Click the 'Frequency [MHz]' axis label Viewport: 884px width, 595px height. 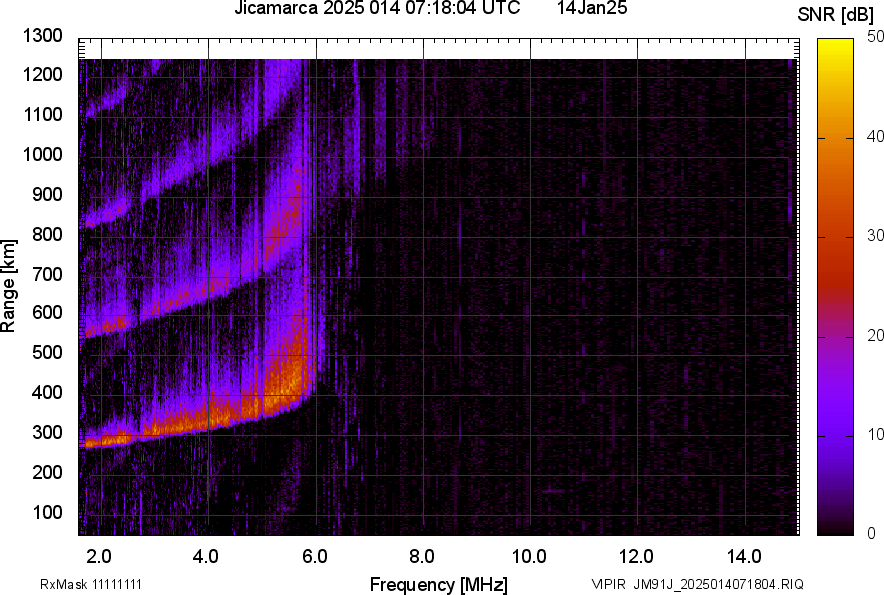[439, 584]
